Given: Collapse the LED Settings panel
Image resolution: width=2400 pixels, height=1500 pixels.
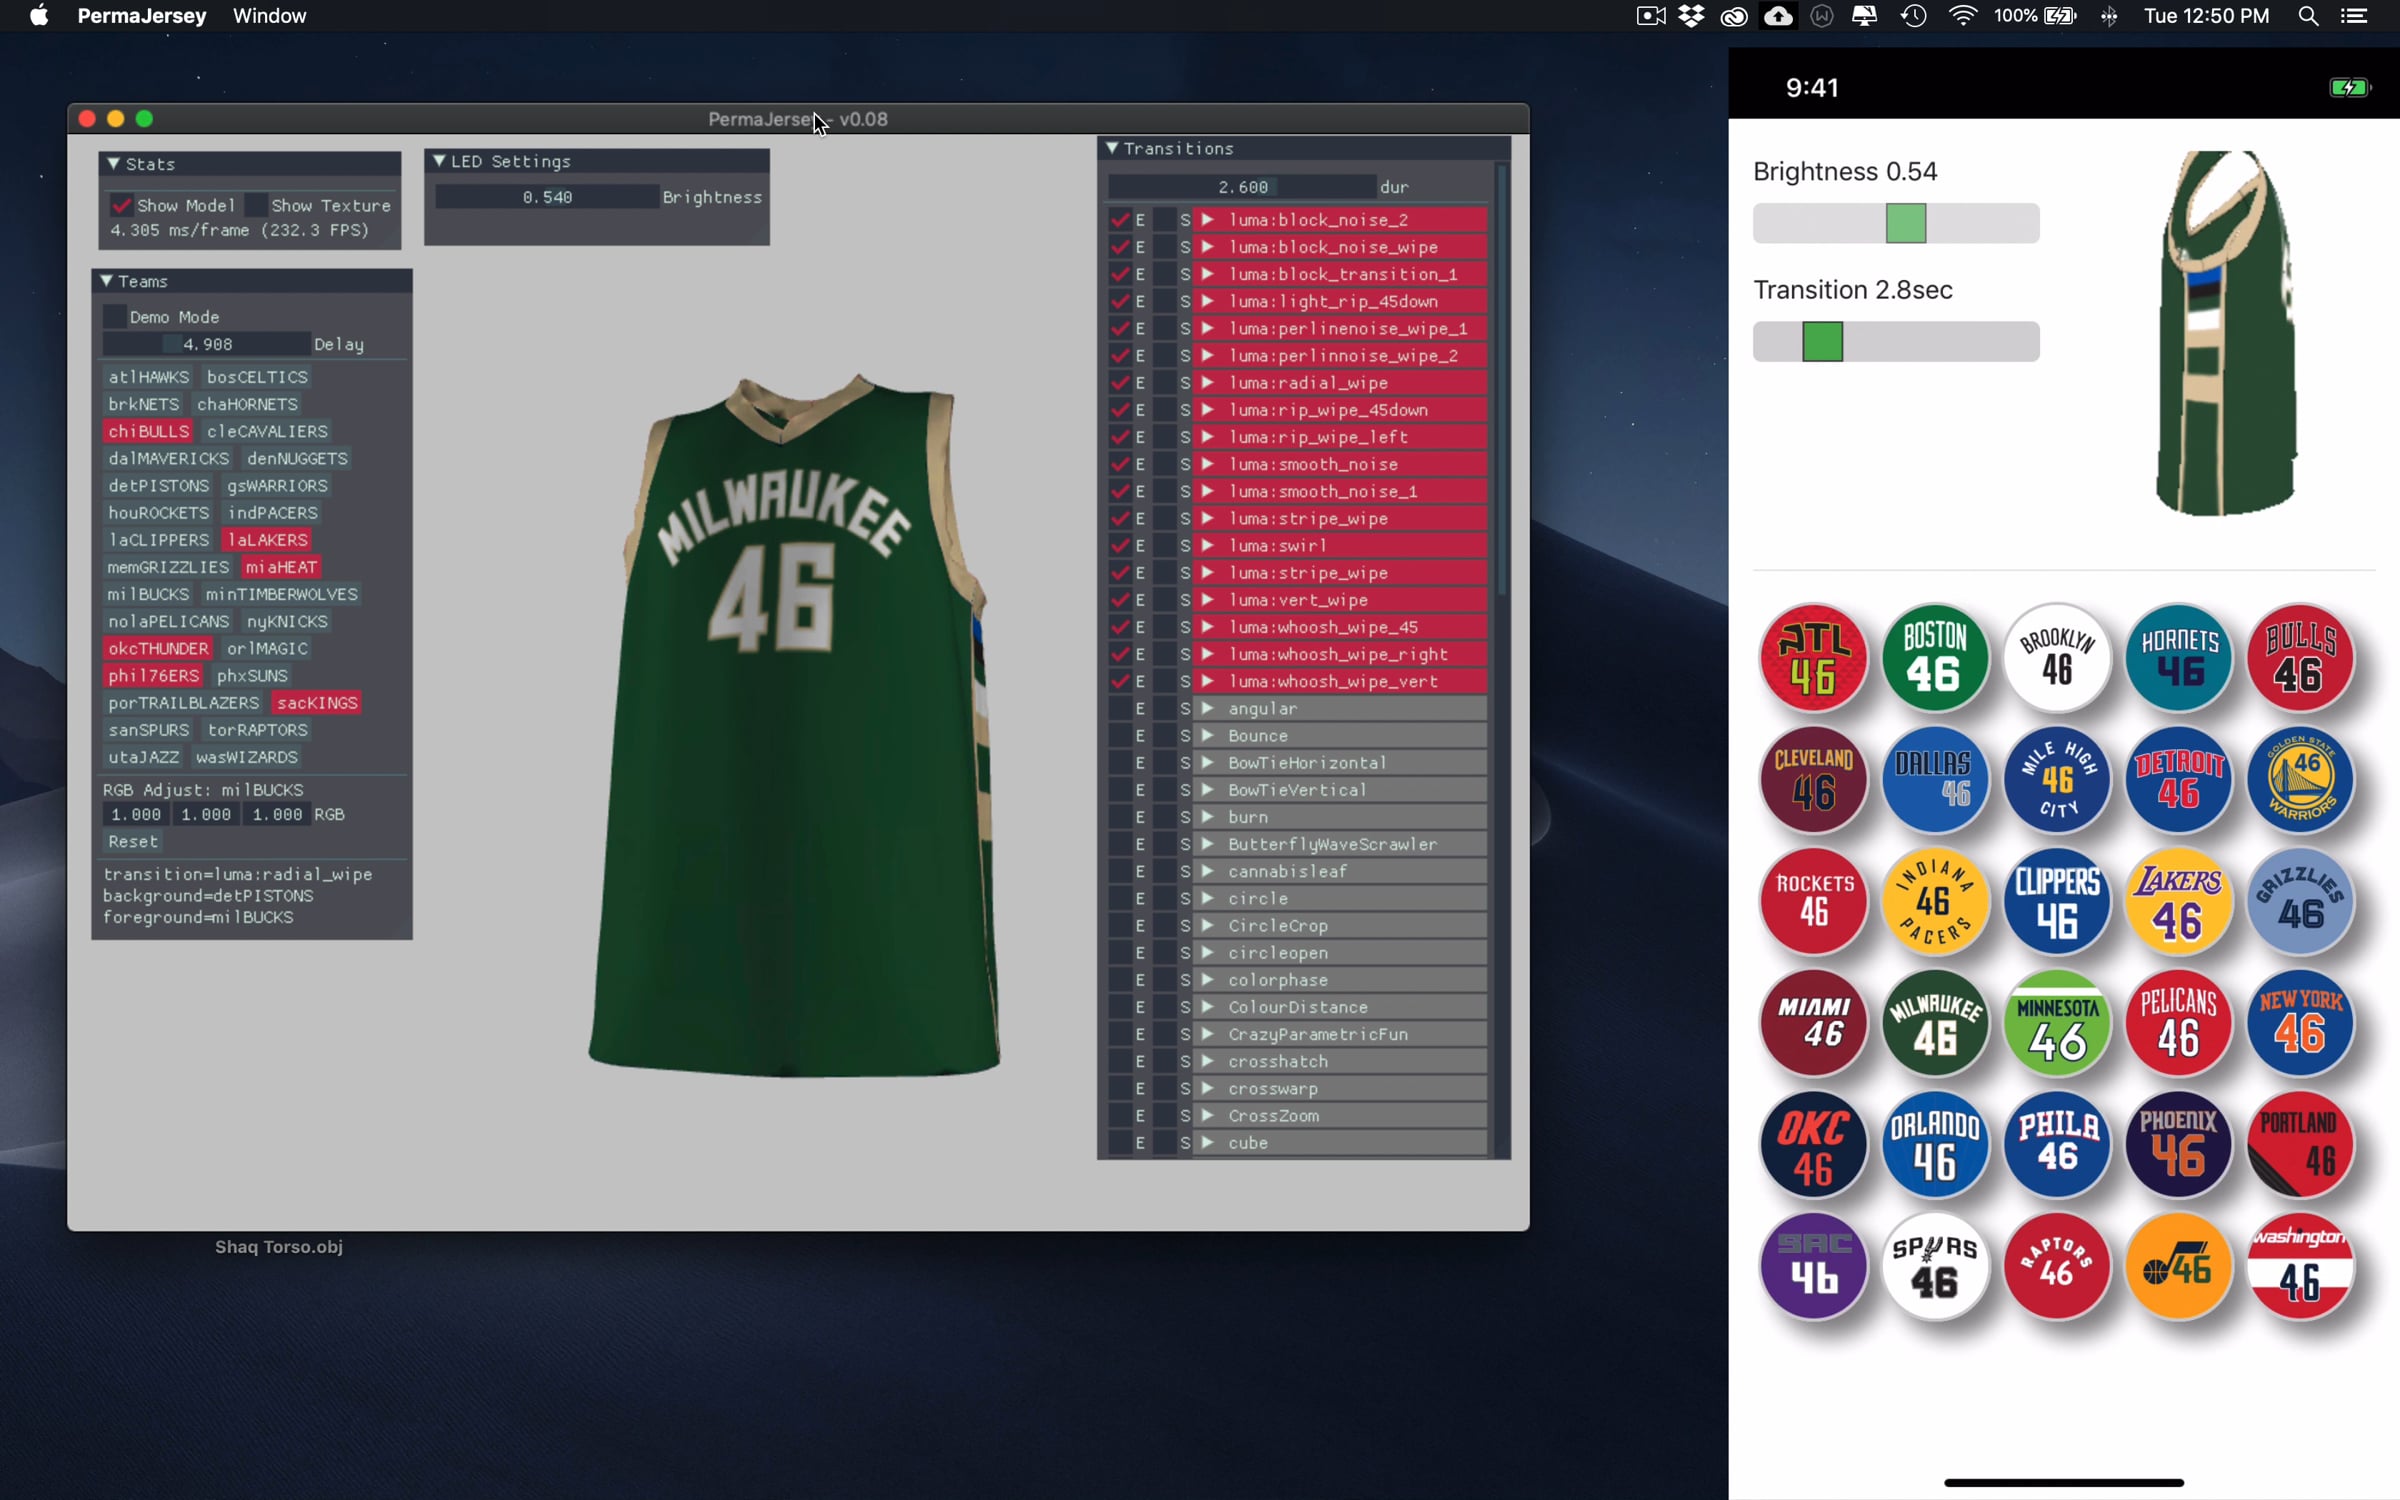Looking at the screenshot, I should point(438,161).
